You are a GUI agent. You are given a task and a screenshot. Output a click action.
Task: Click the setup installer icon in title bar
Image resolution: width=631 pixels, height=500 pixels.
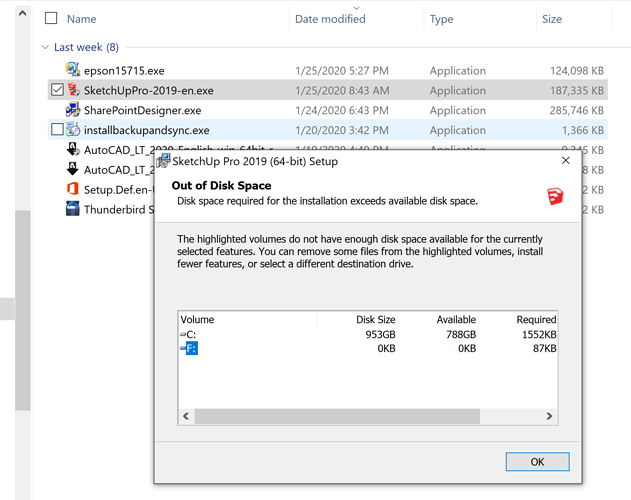(x=163, y=161)
